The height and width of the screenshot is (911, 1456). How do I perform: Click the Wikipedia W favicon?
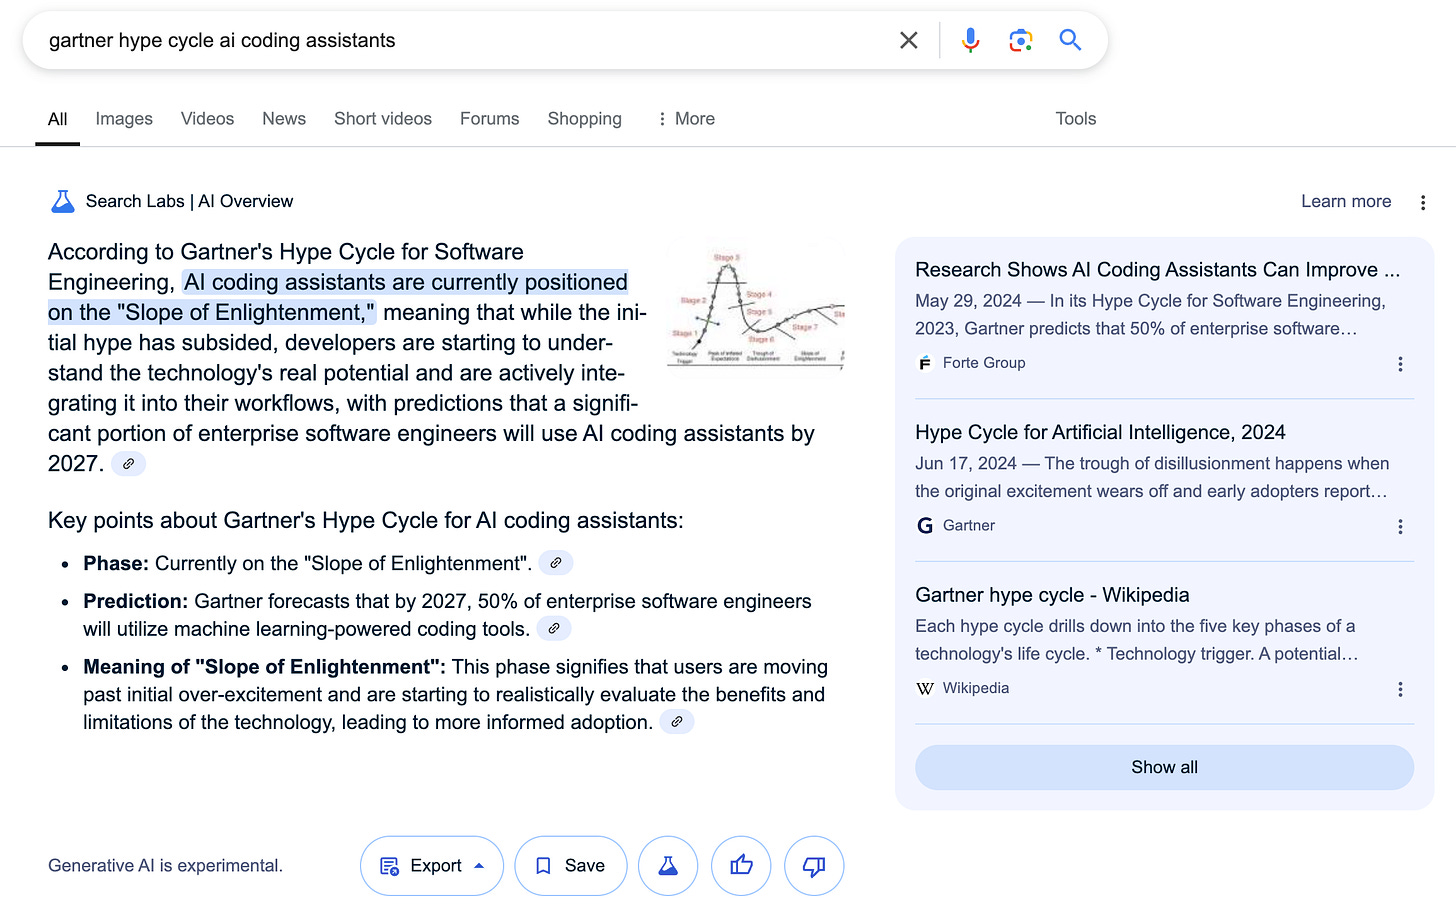pos(925,688)
